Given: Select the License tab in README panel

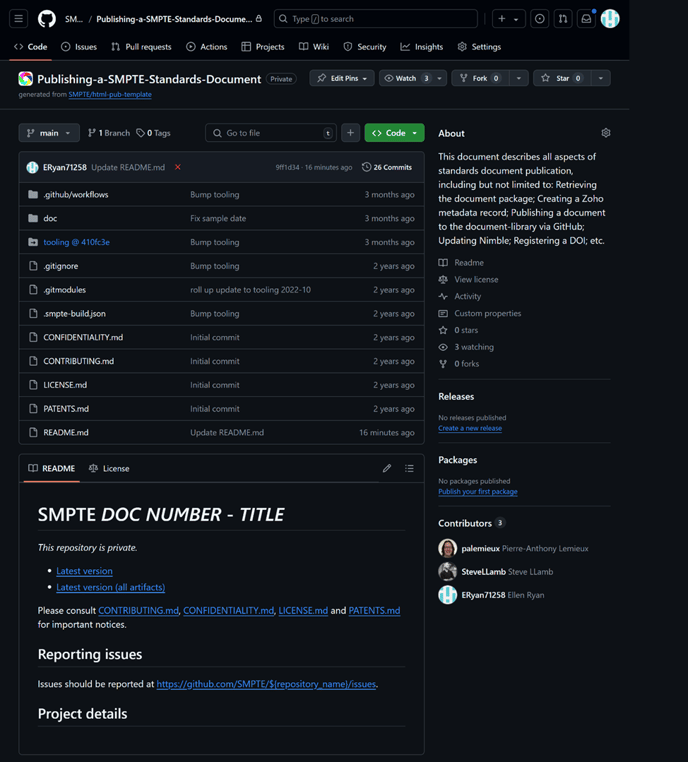Looking at the screenshot, I should (x=109, y=468).
